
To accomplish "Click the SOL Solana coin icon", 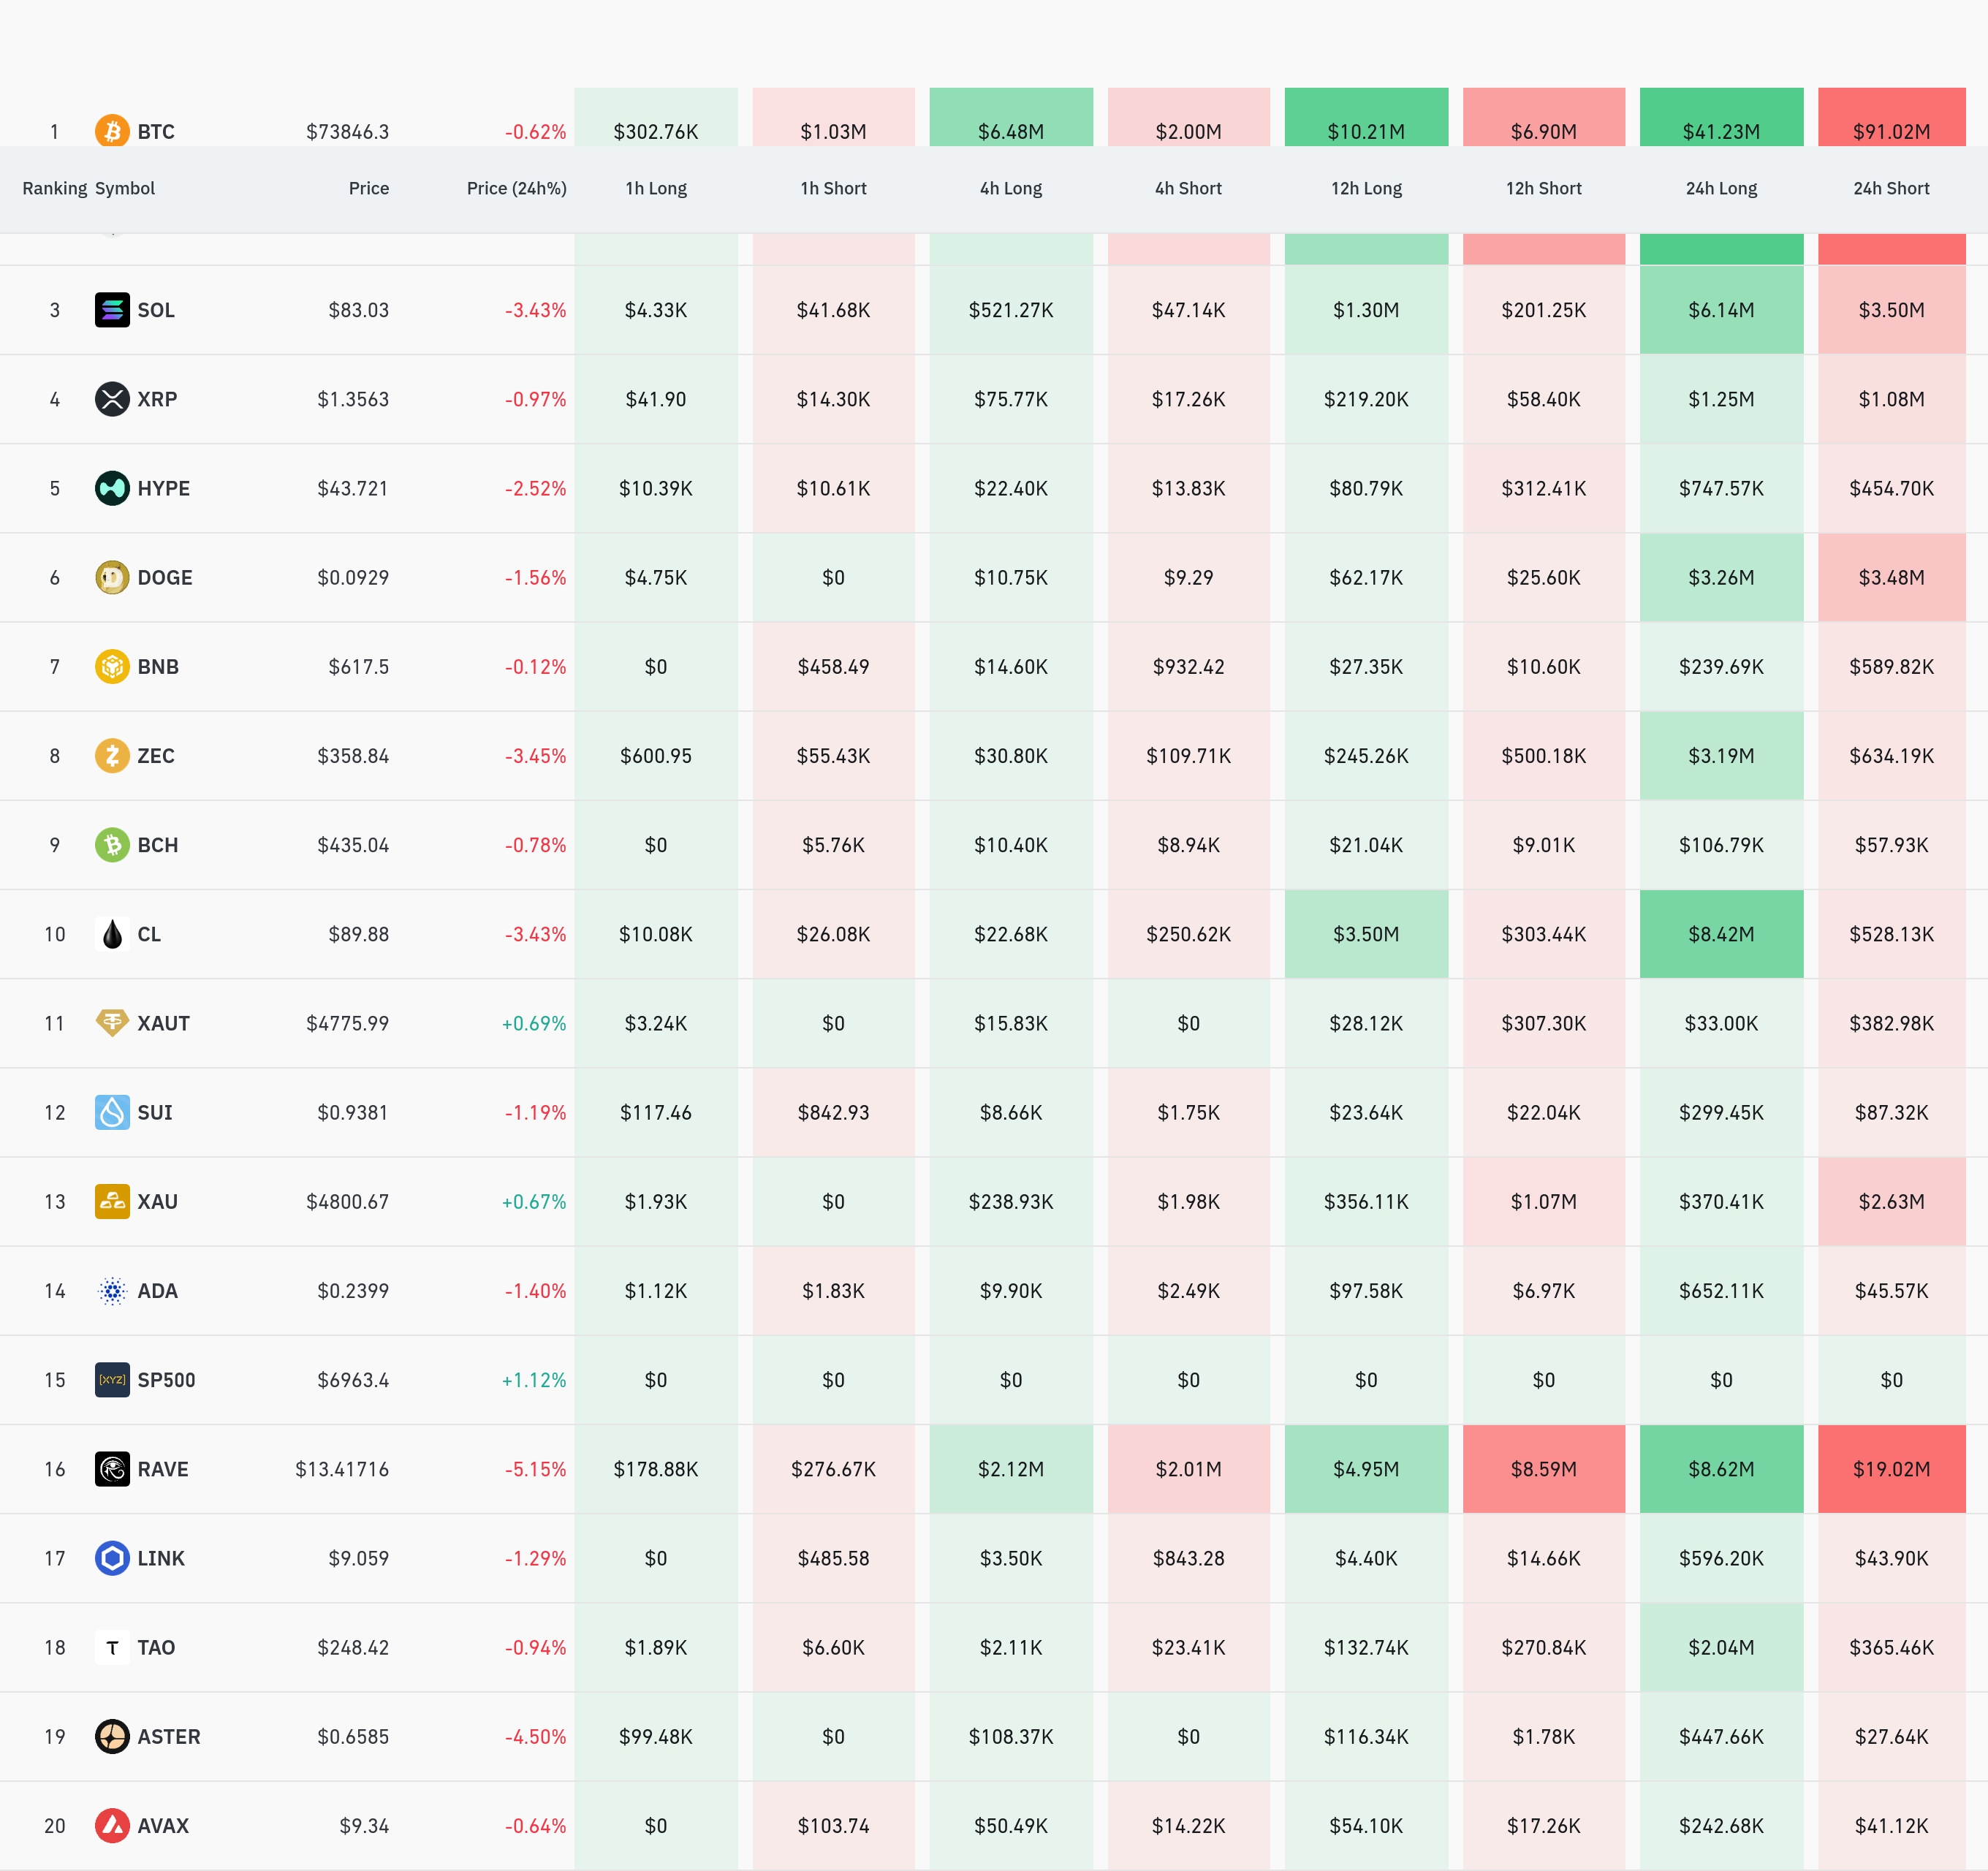I will tap(112, 310).
